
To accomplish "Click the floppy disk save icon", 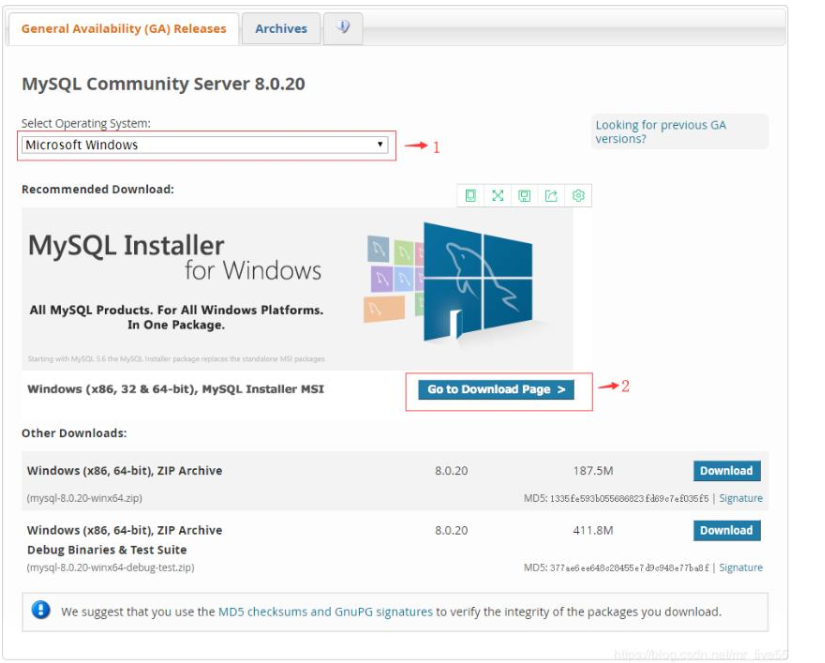I will click(x=524, y=196).
